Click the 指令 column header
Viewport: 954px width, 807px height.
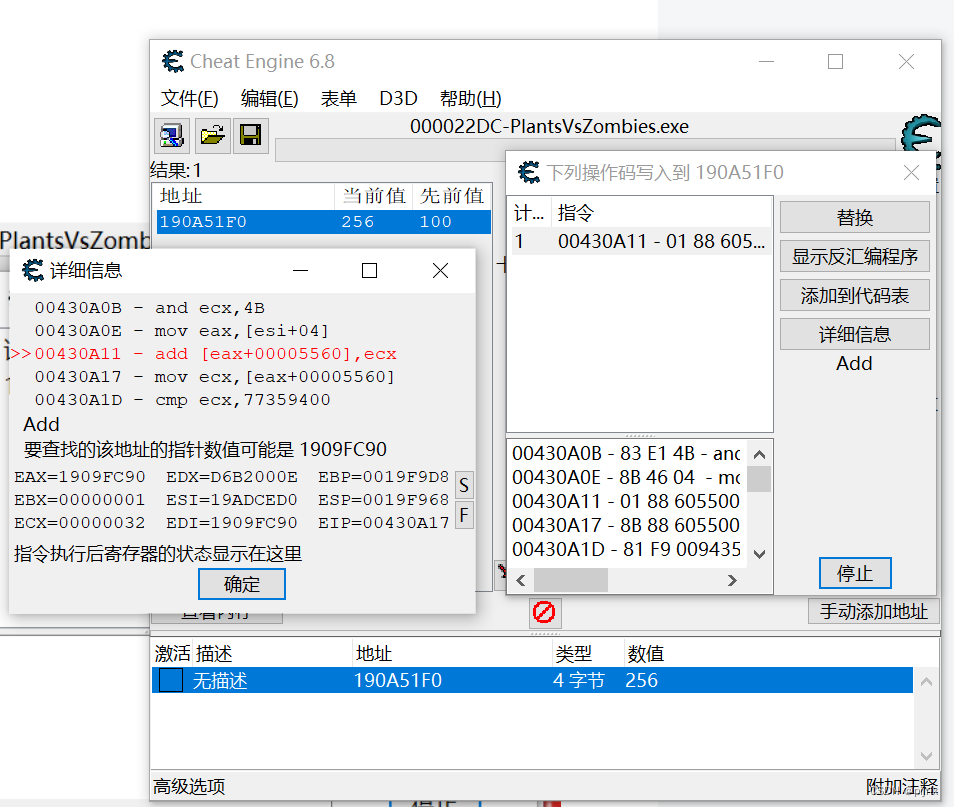(x=661, y=213)
